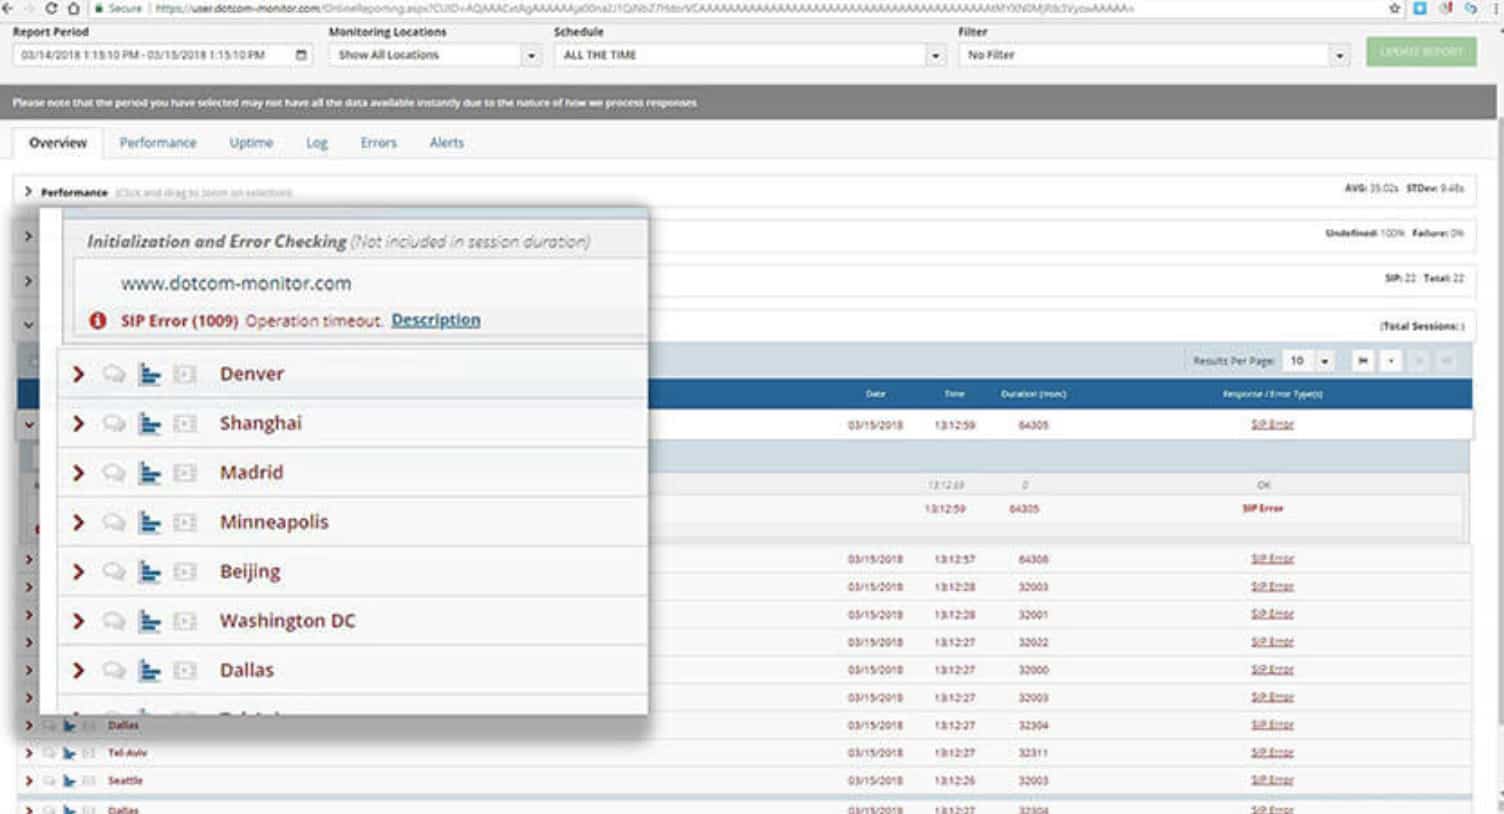Click the Duration (msec) column header
The width and height of the screenshot is (1504, 814).
1033,394
